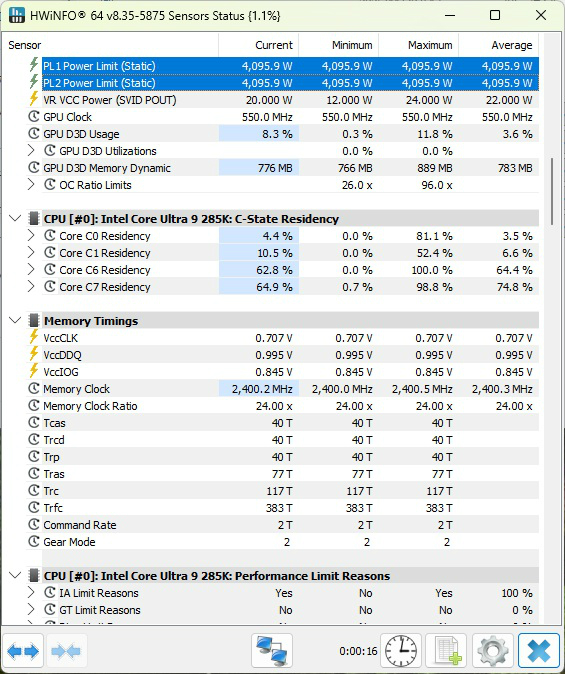Viewport: 565px width, 674px height.
Task: Start logging with the sheet-plus icon
Action: pos(447,651)
